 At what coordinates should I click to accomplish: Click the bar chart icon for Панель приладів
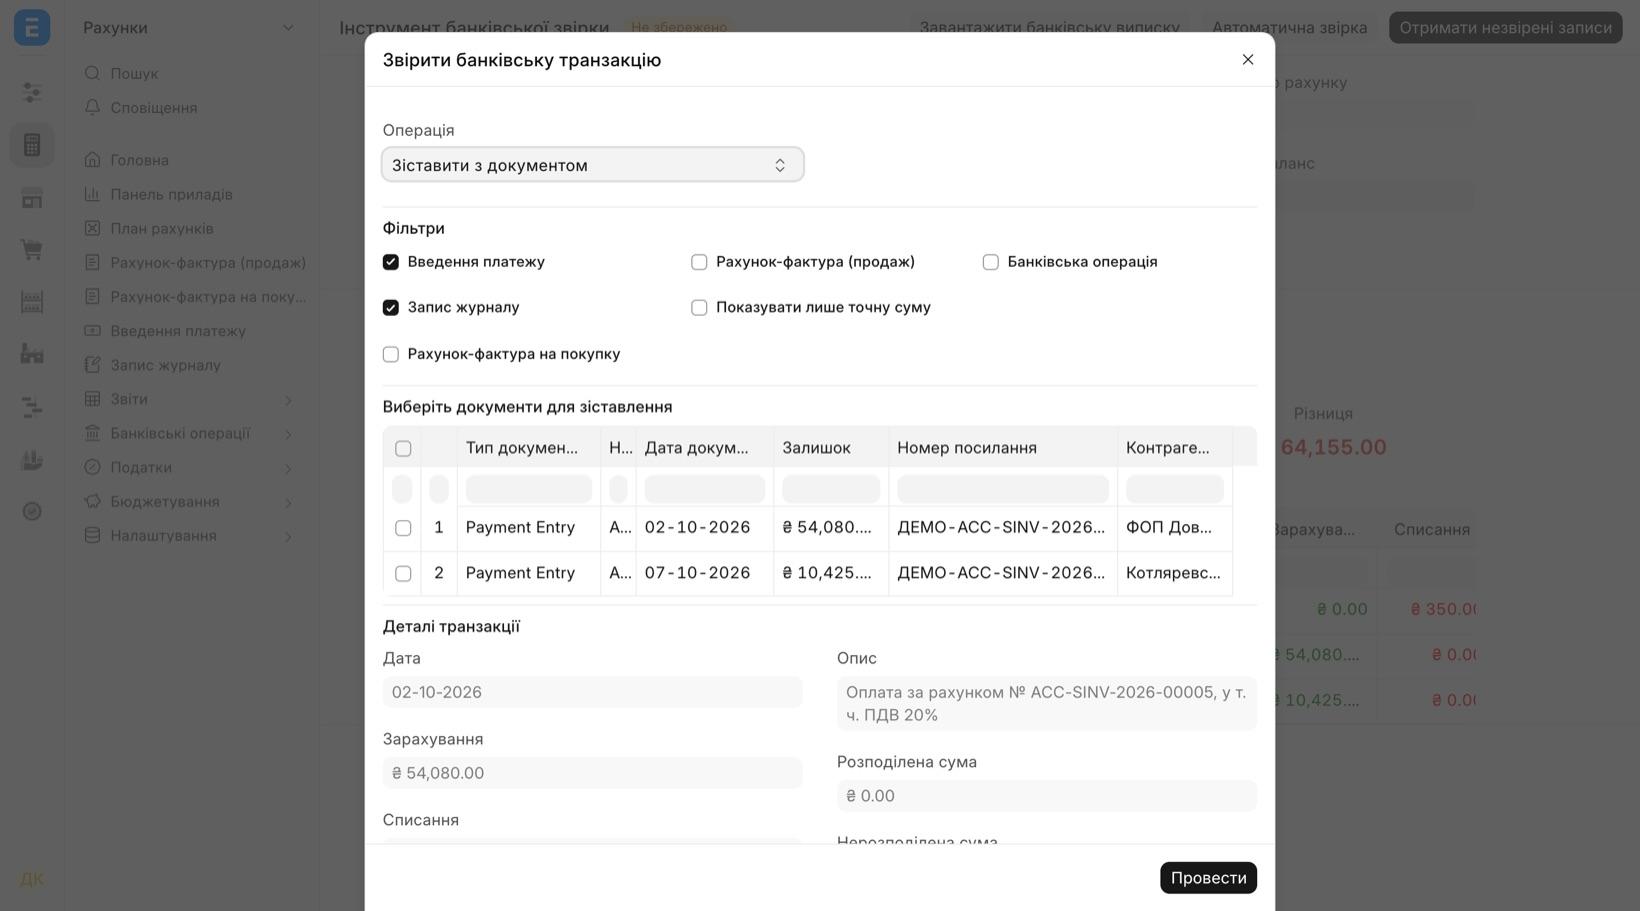tap(92, 194)
